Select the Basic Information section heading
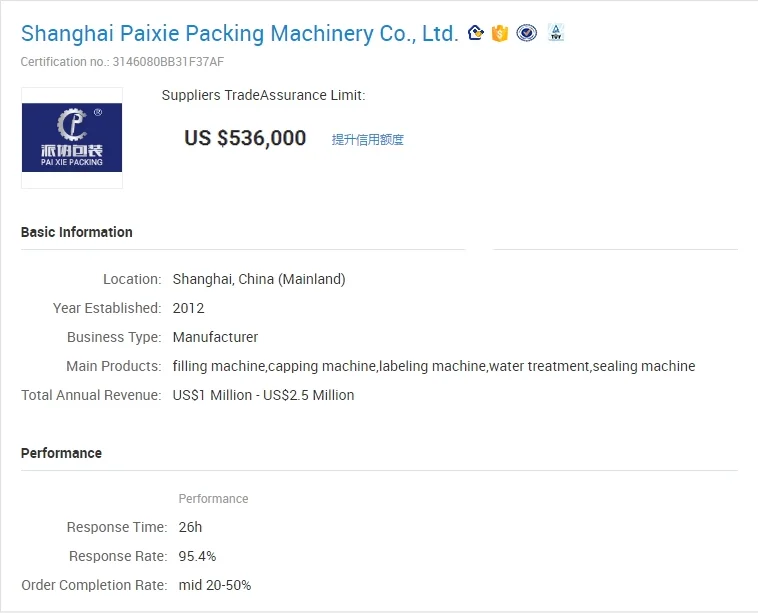This screenshot has width=758, height=613. pos(77,232)
